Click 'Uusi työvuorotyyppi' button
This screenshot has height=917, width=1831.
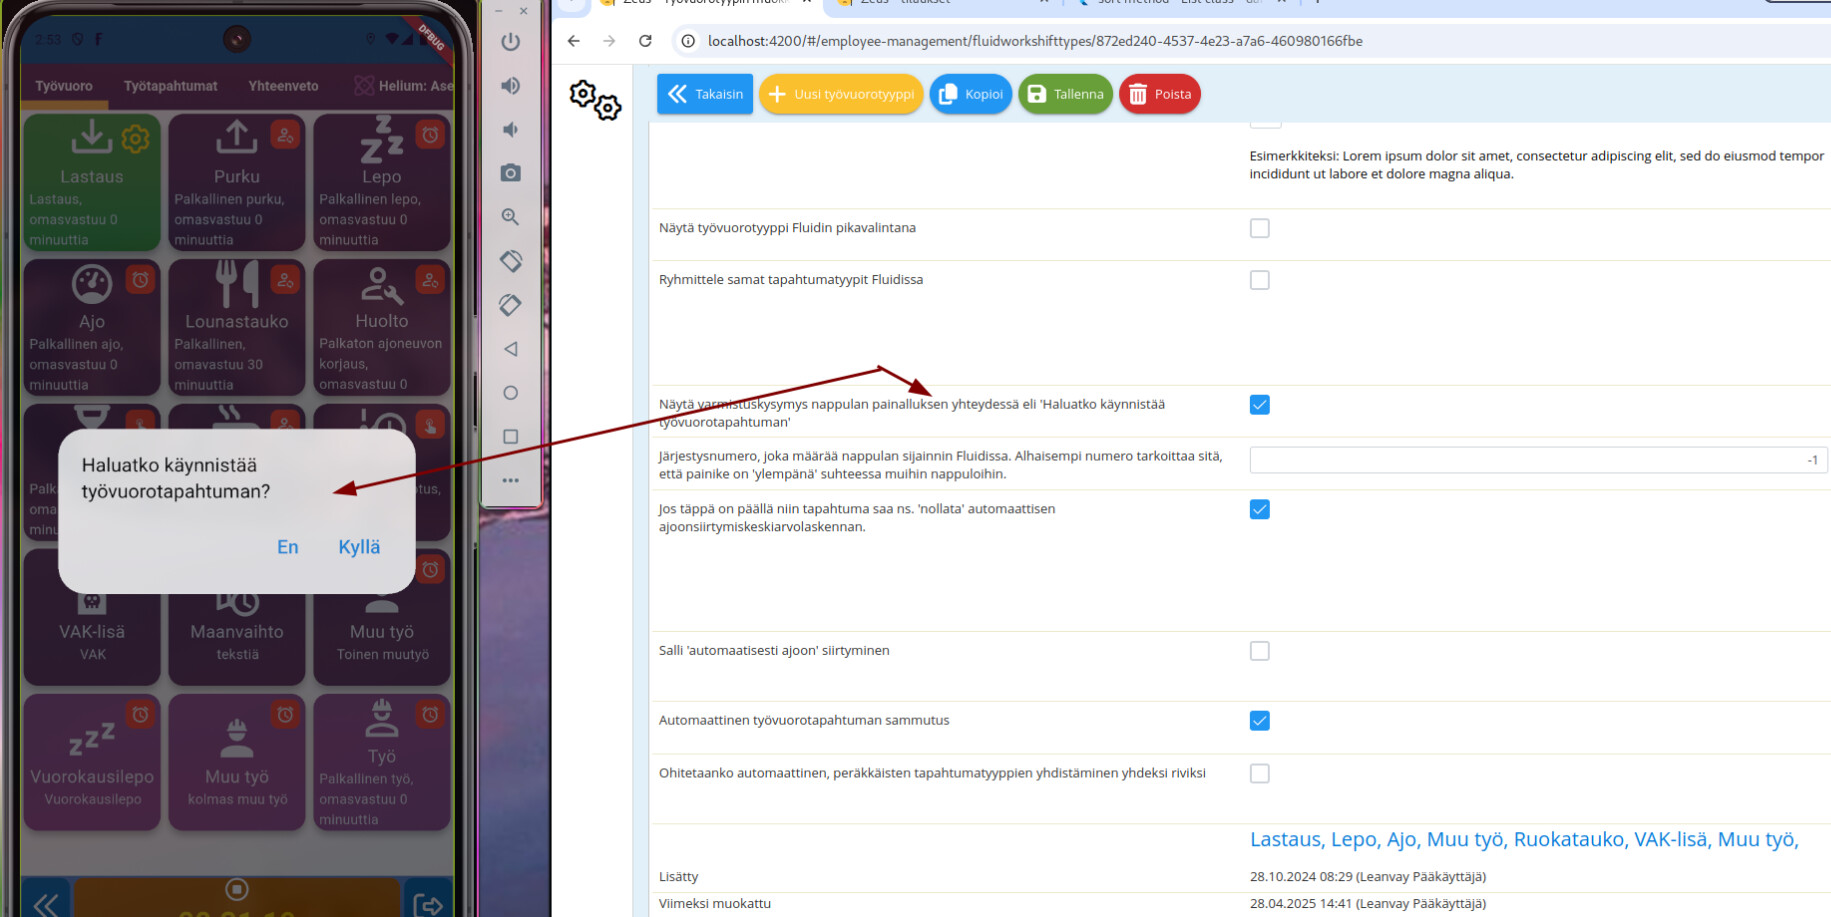tap(841, 94)
